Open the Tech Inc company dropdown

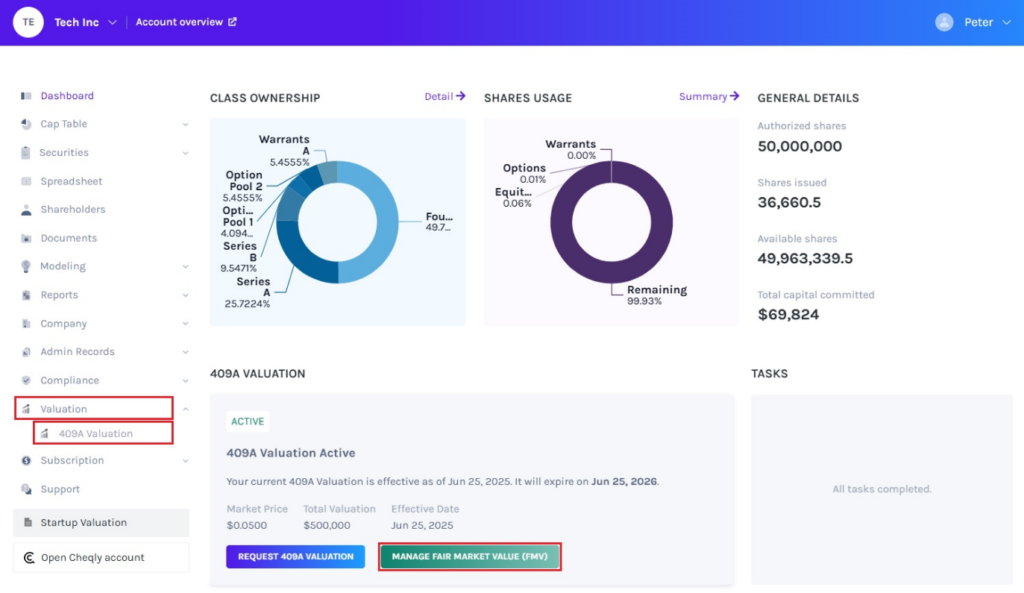[x=112, y=22]
